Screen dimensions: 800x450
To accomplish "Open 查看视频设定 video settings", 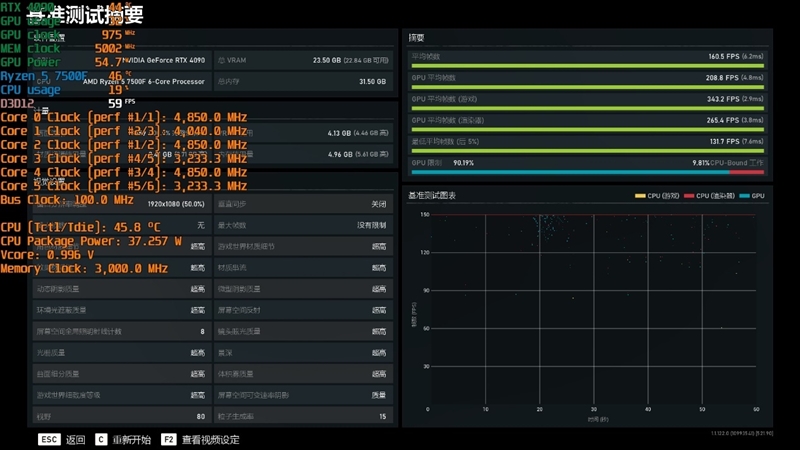I will click(210, 440).
